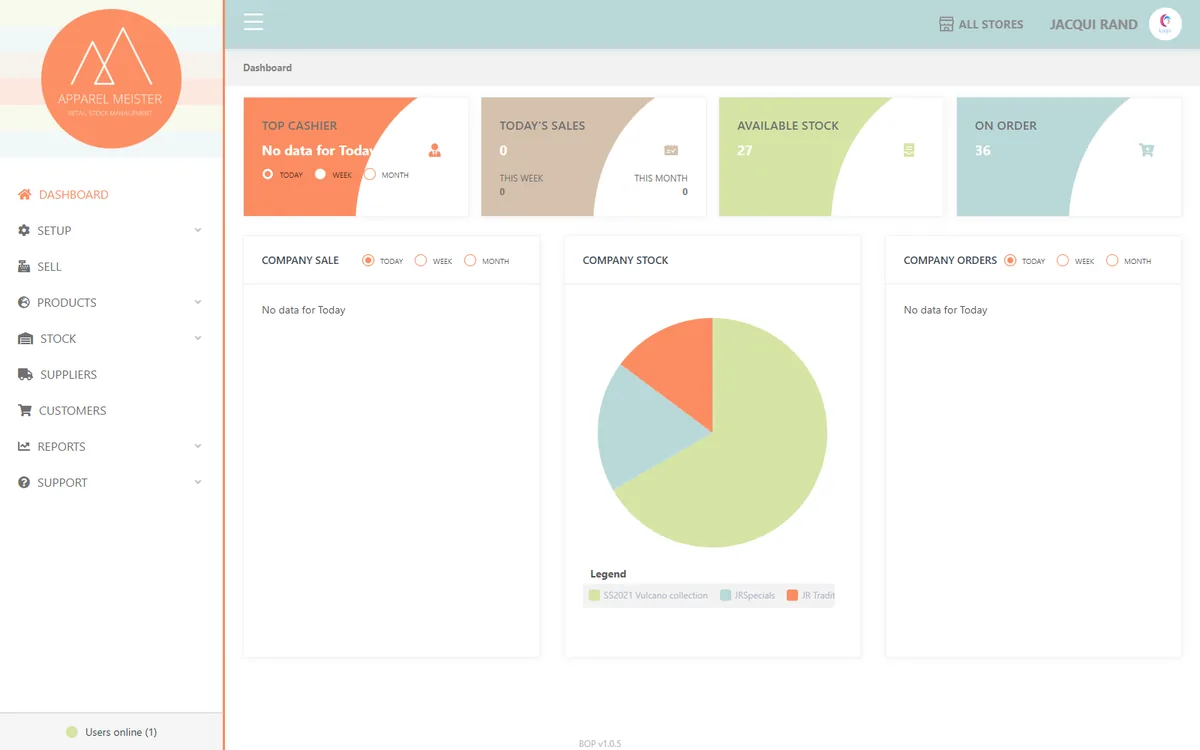
Task: Click the JRSpecials legend swatch
Action: [725, 595]
